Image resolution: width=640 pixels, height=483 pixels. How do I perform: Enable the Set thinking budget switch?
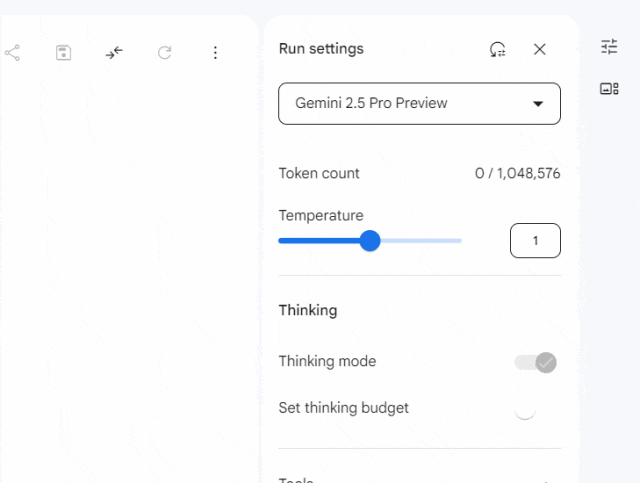click(525, 409)
